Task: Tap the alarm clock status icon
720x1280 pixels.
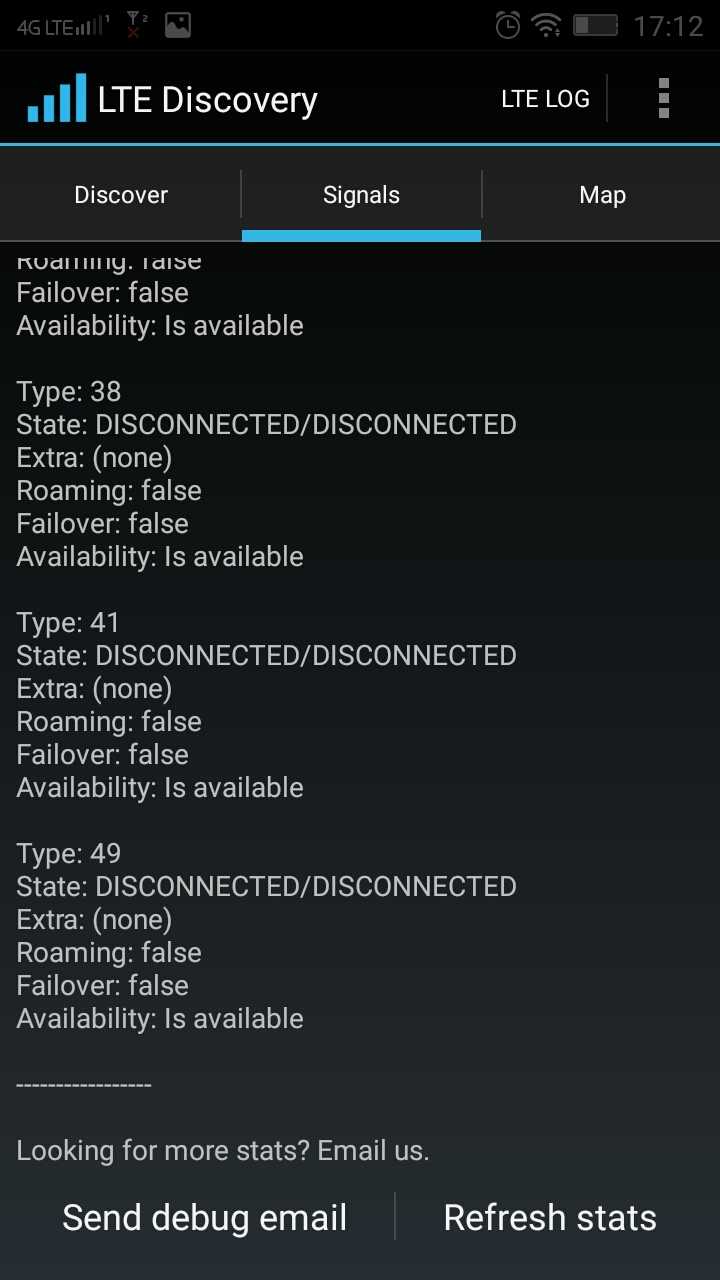Action: [x=508, y=25]
